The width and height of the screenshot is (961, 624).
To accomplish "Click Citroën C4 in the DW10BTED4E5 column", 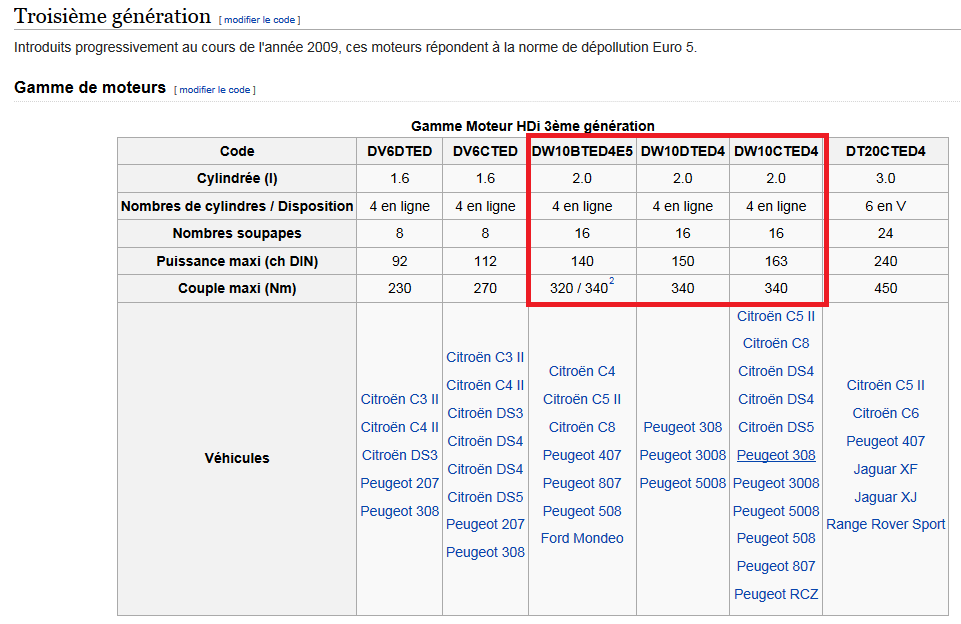I will (x=582, y=371).
